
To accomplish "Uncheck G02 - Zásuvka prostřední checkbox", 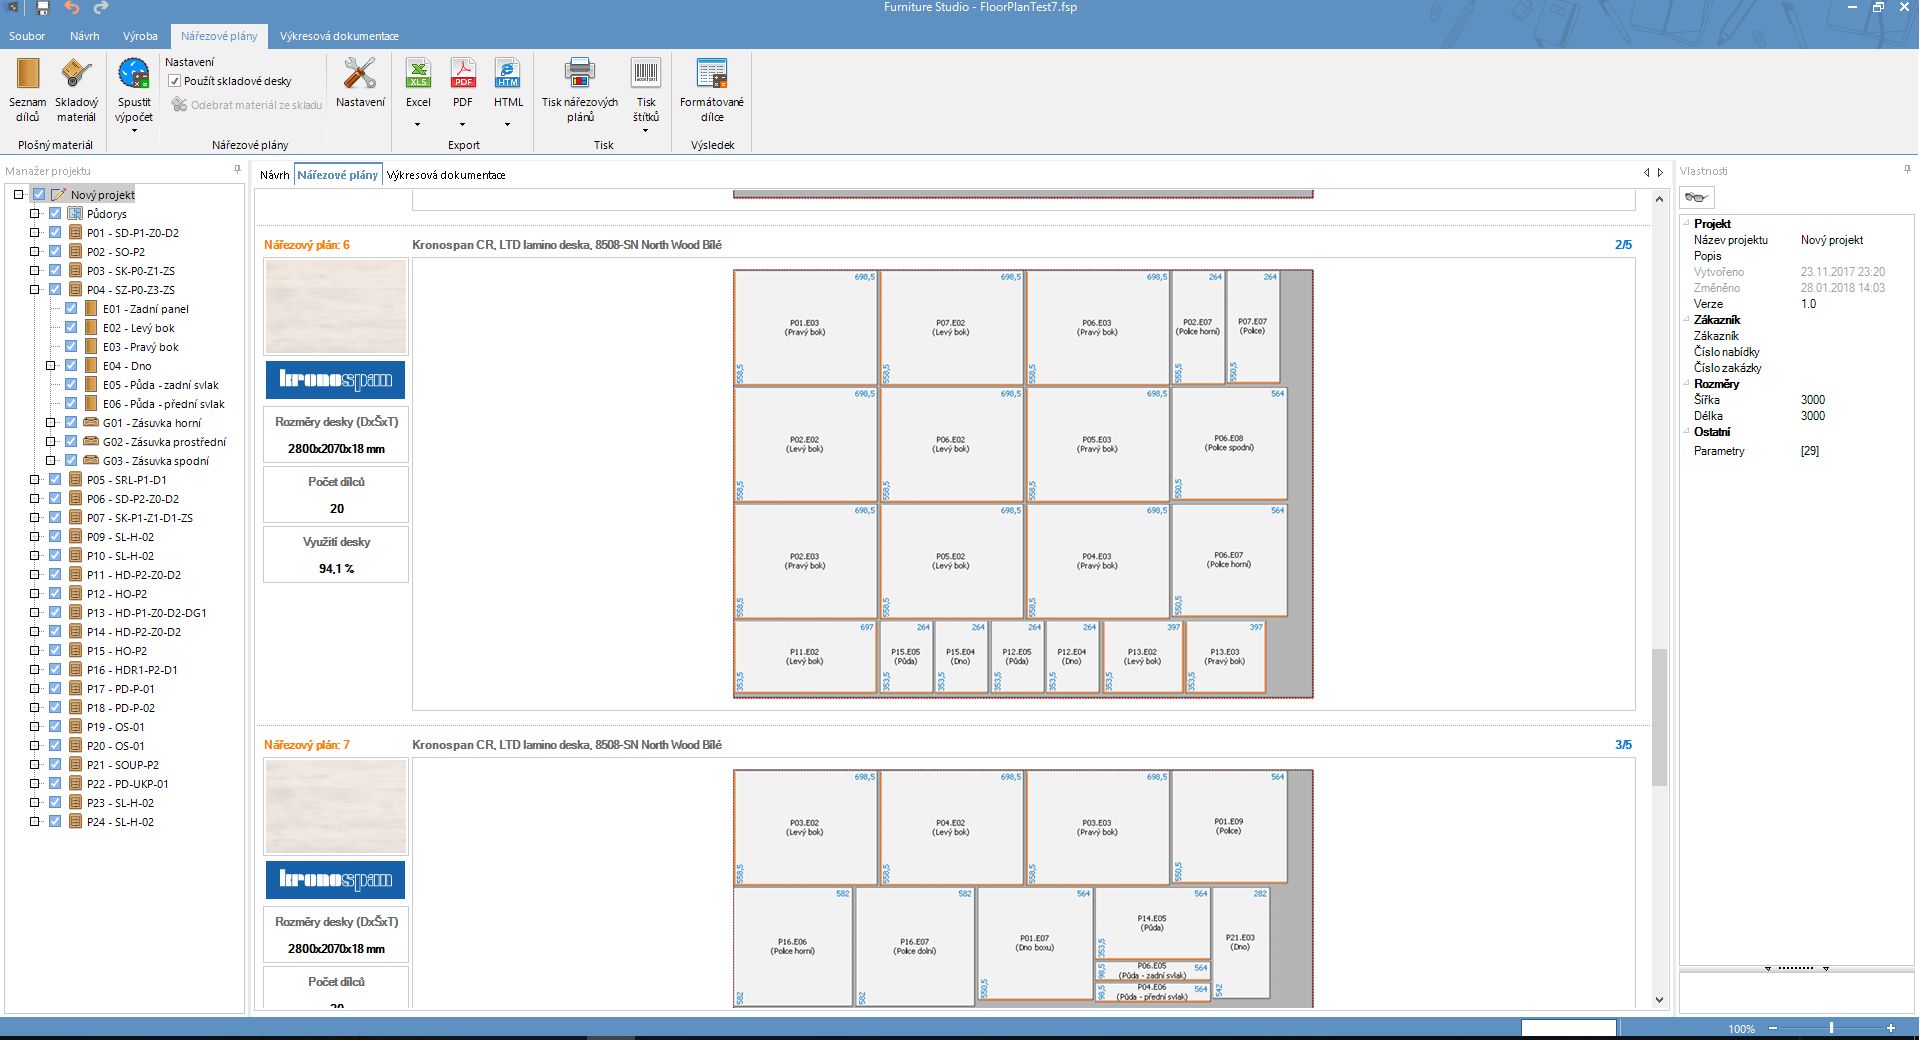I will click(x=71, y=441).
